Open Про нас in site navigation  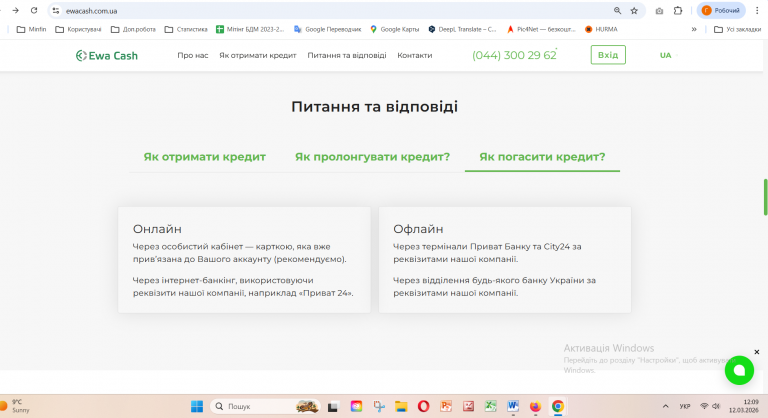[x=192, y=55]
